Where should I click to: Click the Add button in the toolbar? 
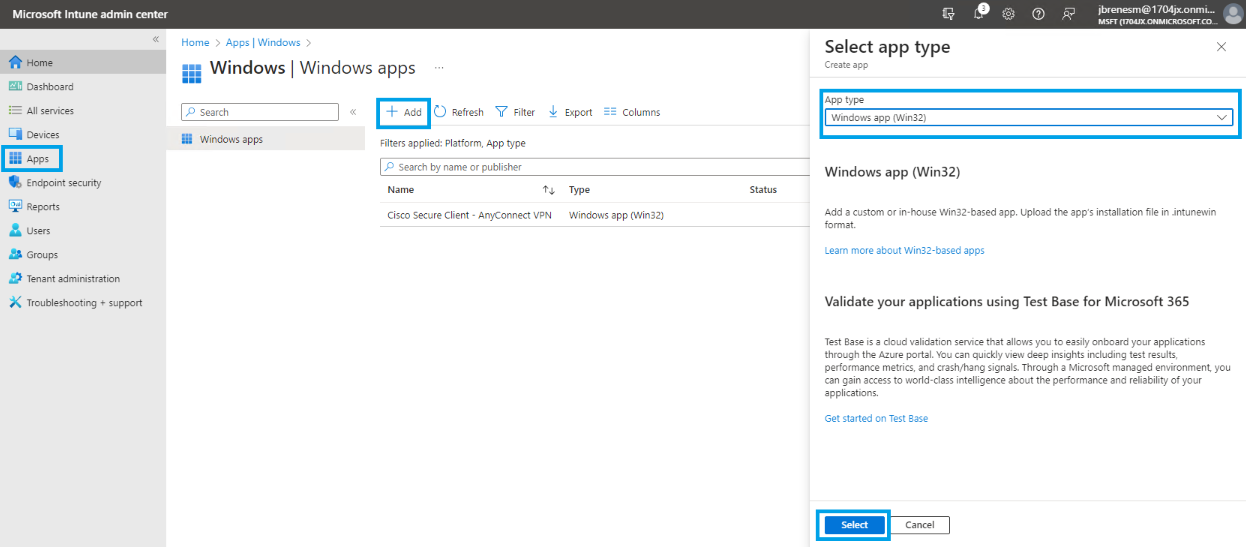click(x=405, y=112)
